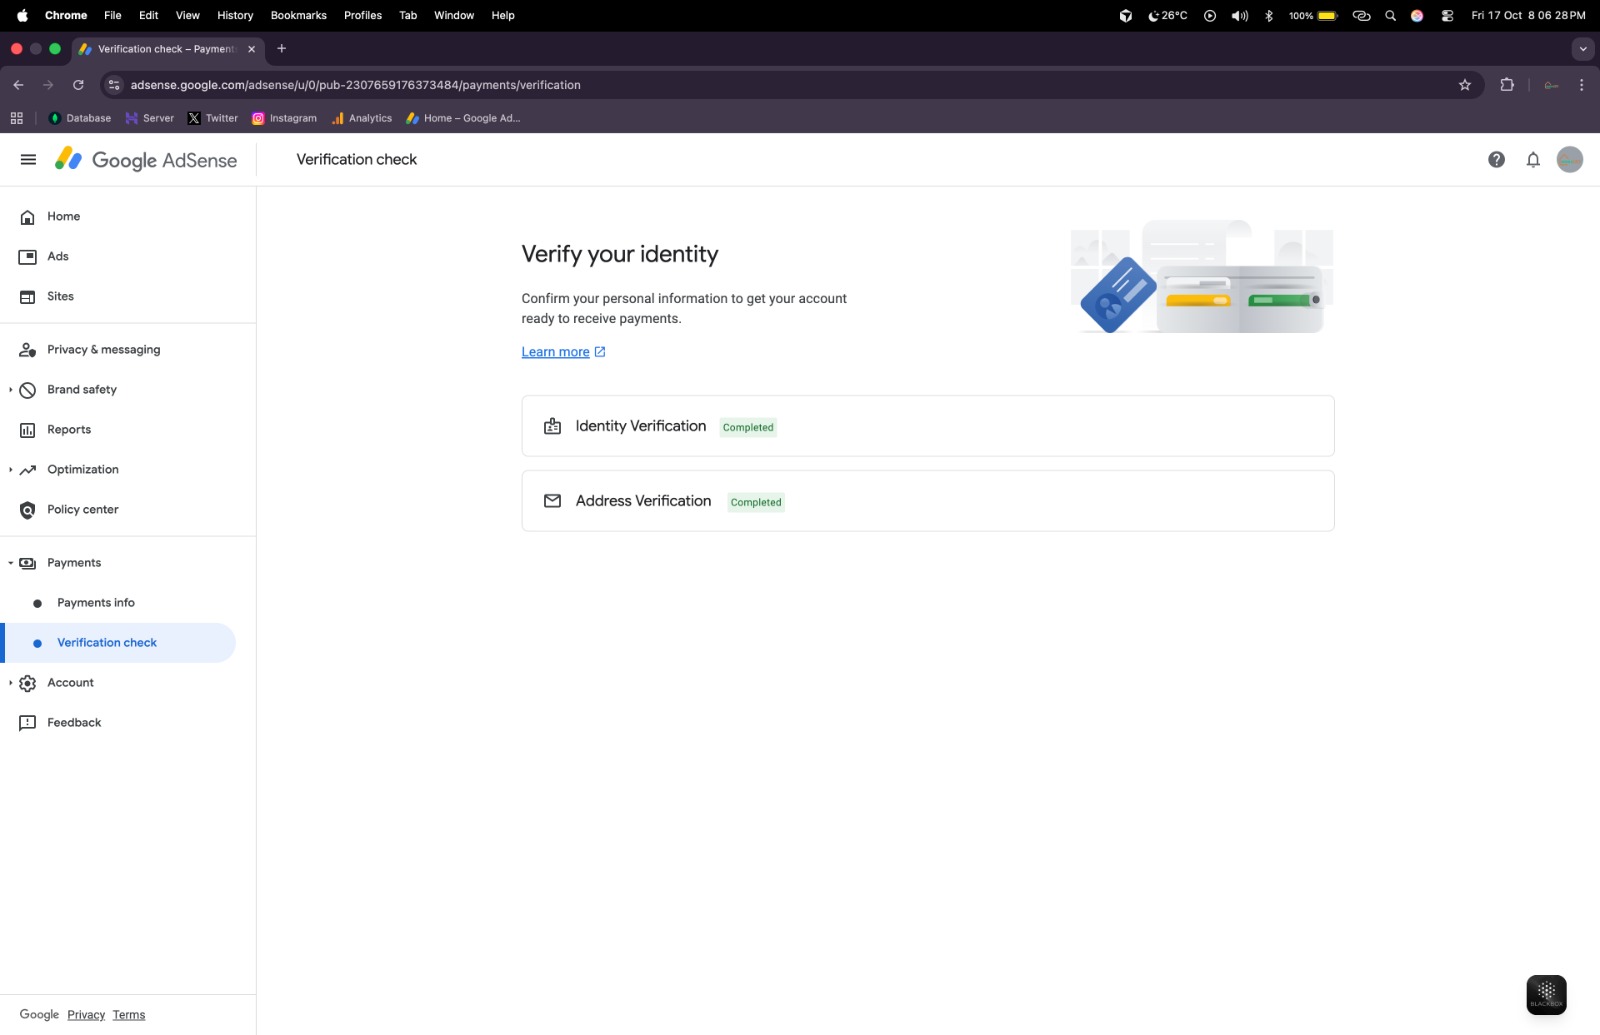
Task: Open the Bookmarks menu in menu bar
Action: point(298,15)
